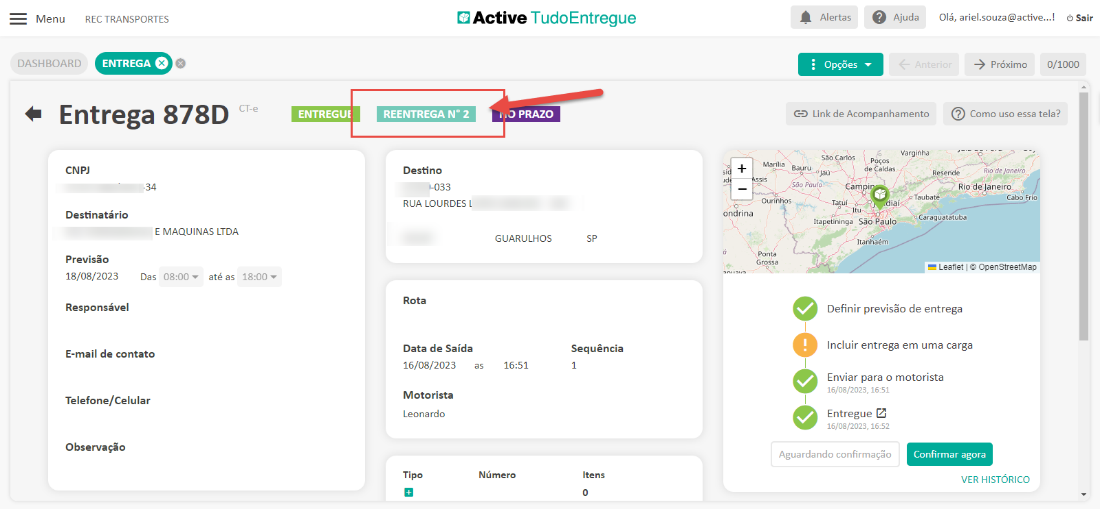Click the NO PRAZO badge
Viewport: 1100px width, 509px height.
(x=525, y=114)
